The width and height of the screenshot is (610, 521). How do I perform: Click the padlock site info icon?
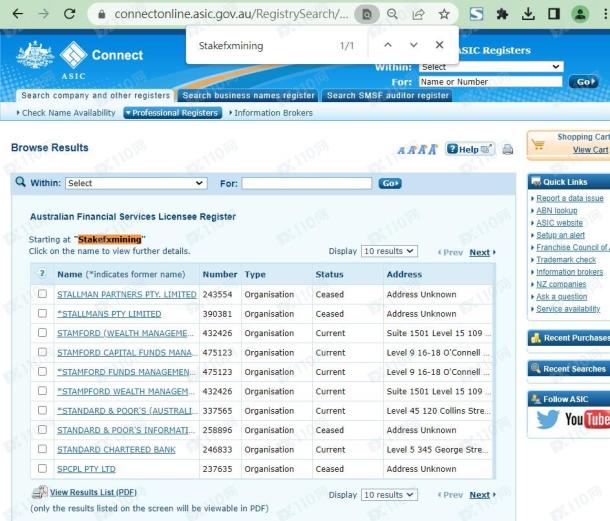click(x=102, y=14)
